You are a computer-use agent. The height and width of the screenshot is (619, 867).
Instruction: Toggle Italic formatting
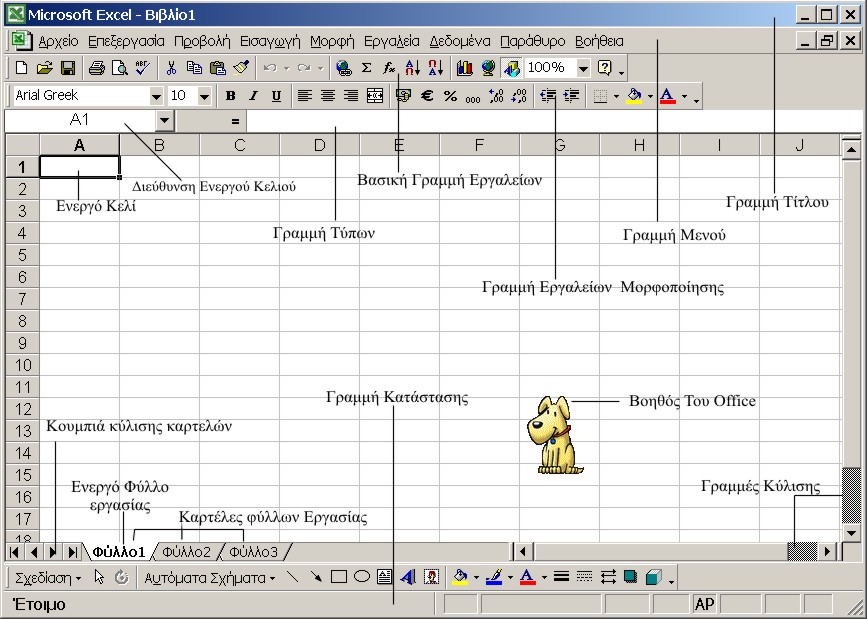253,96
